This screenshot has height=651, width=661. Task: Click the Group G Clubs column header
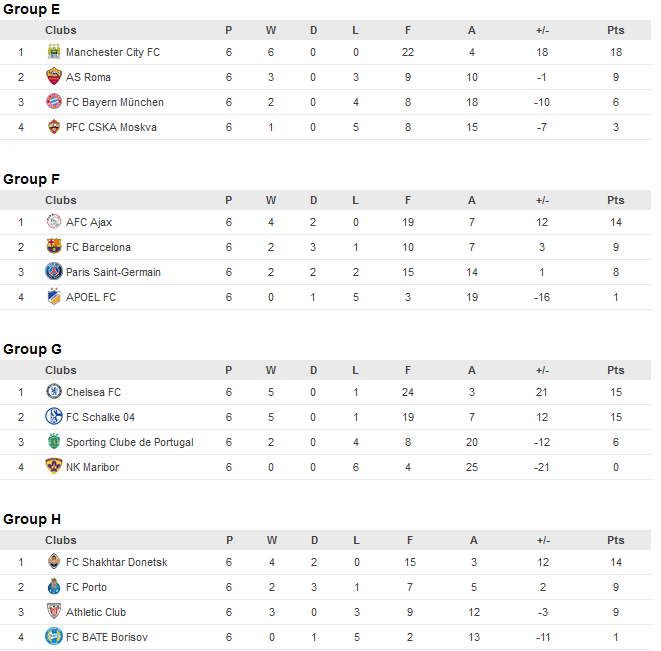(x=61, y=370)
